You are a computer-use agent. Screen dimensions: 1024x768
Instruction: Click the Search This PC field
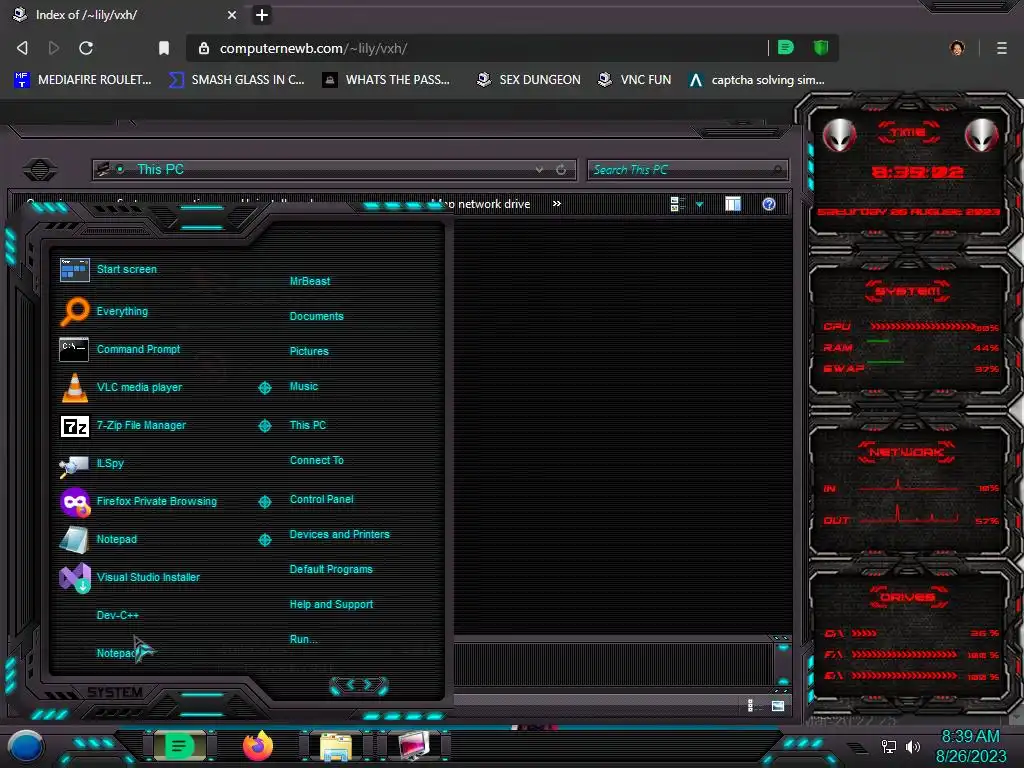pos(687,170)
